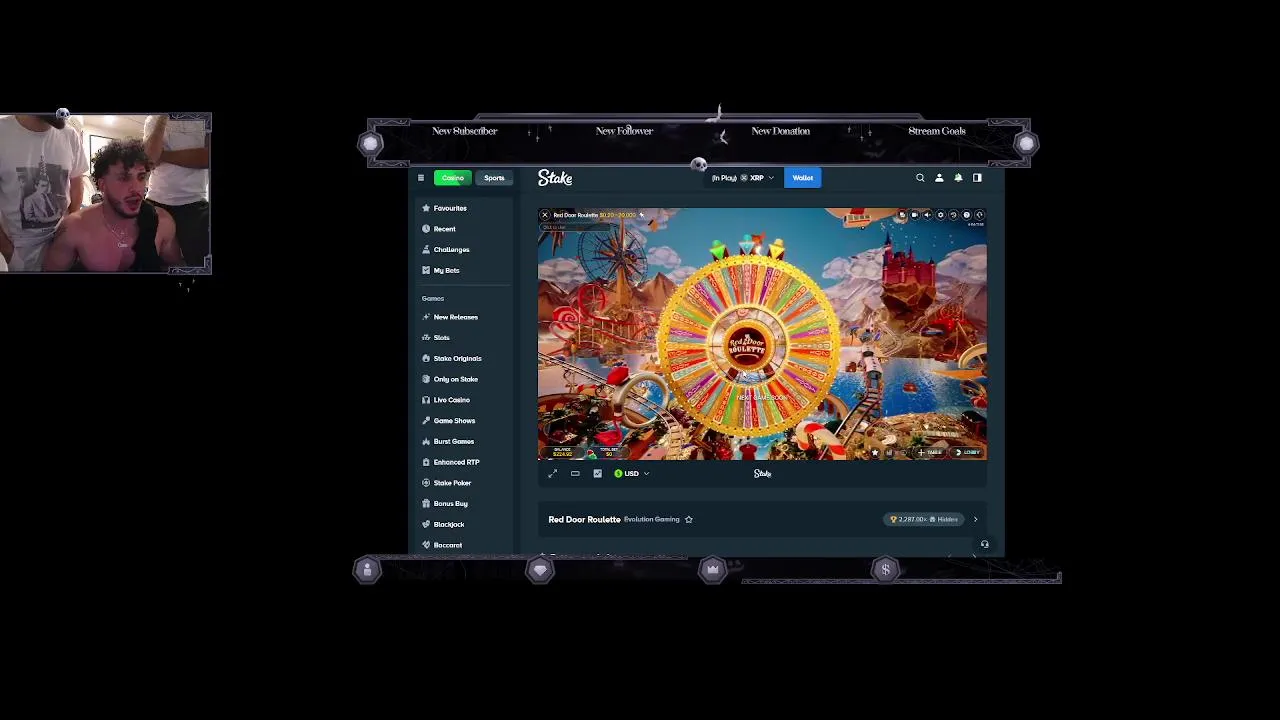Click the clock icon beside Recent

[x=426, y=229]
